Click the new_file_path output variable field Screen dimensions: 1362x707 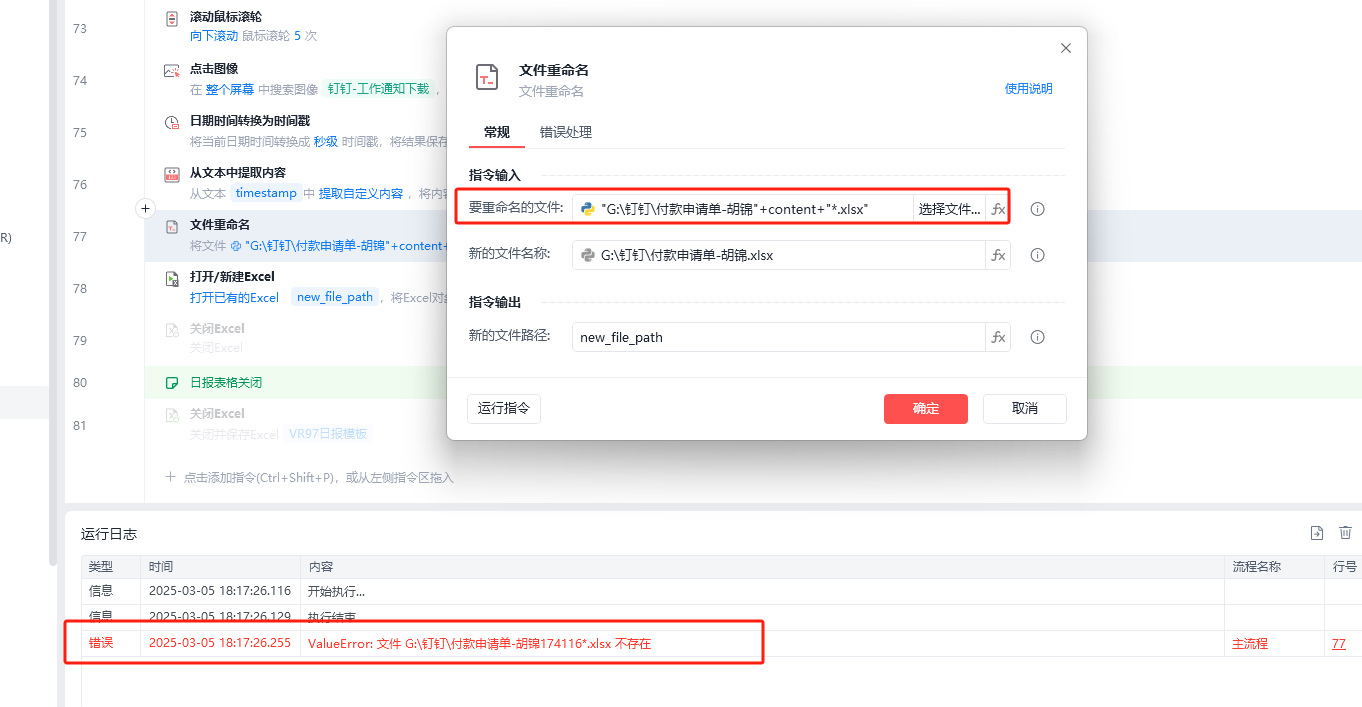(779, 337)
